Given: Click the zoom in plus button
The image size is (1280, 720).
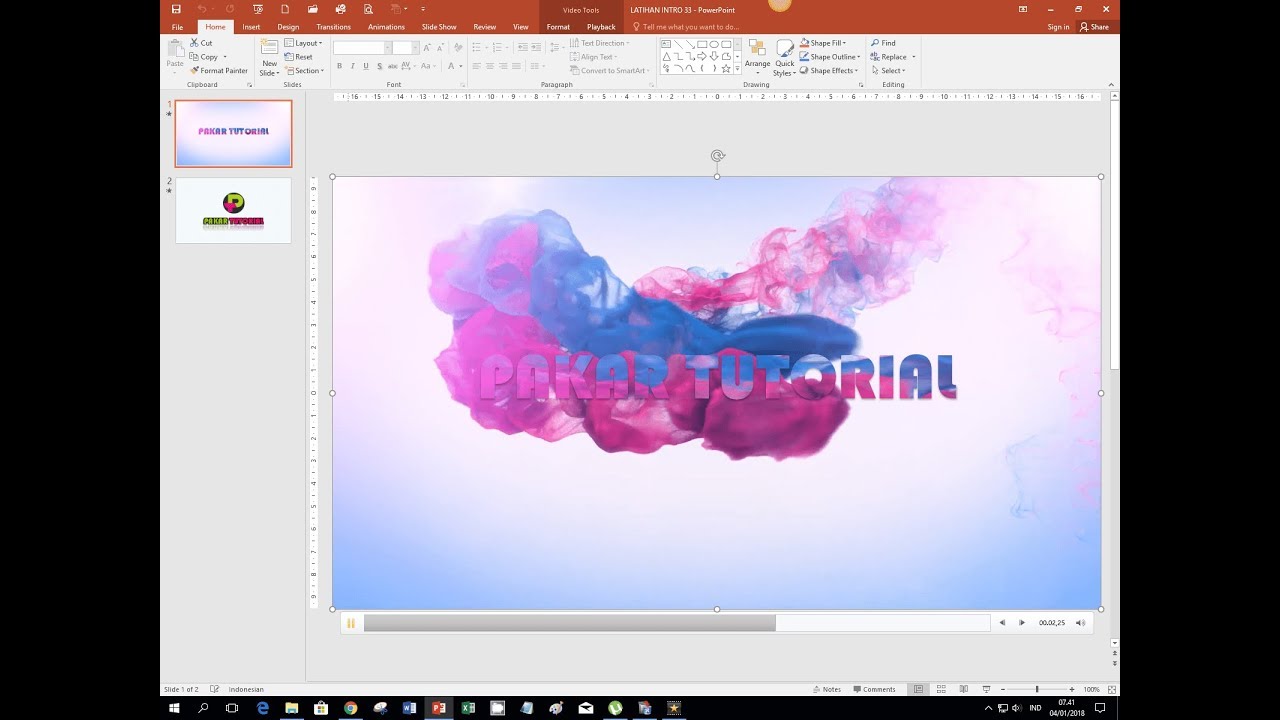Looking at the screenshot, I should tap(1072, 689).
